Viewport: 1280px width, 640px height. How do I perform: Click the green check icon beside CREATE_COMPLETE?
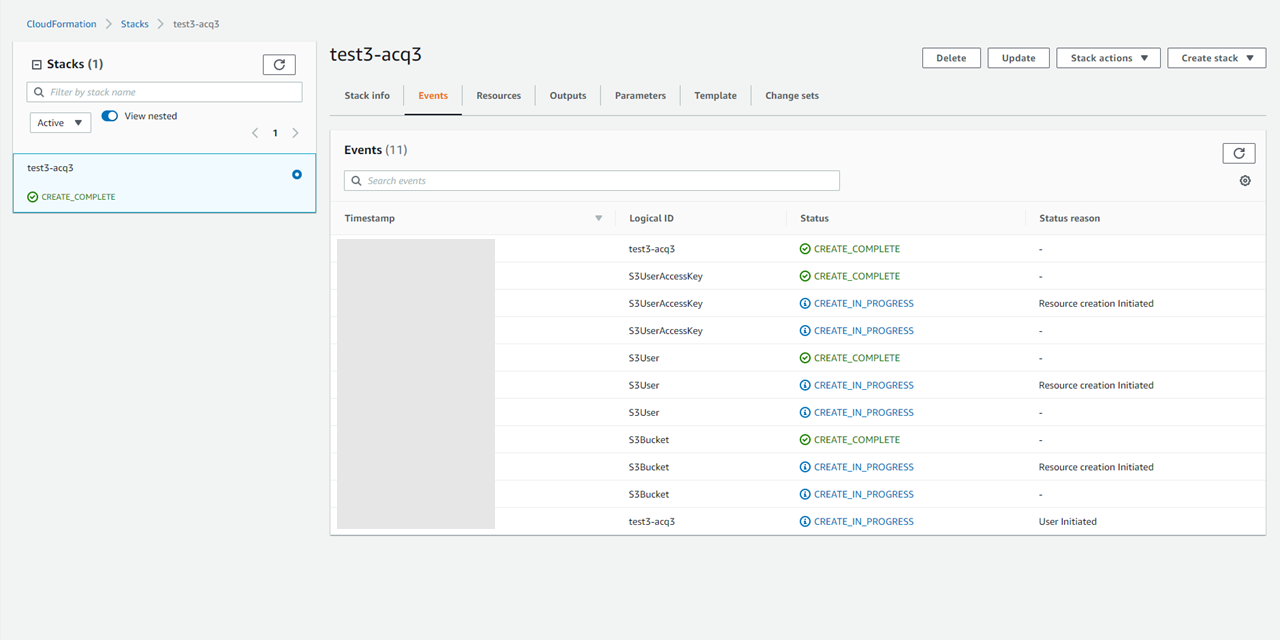(33, 196)
